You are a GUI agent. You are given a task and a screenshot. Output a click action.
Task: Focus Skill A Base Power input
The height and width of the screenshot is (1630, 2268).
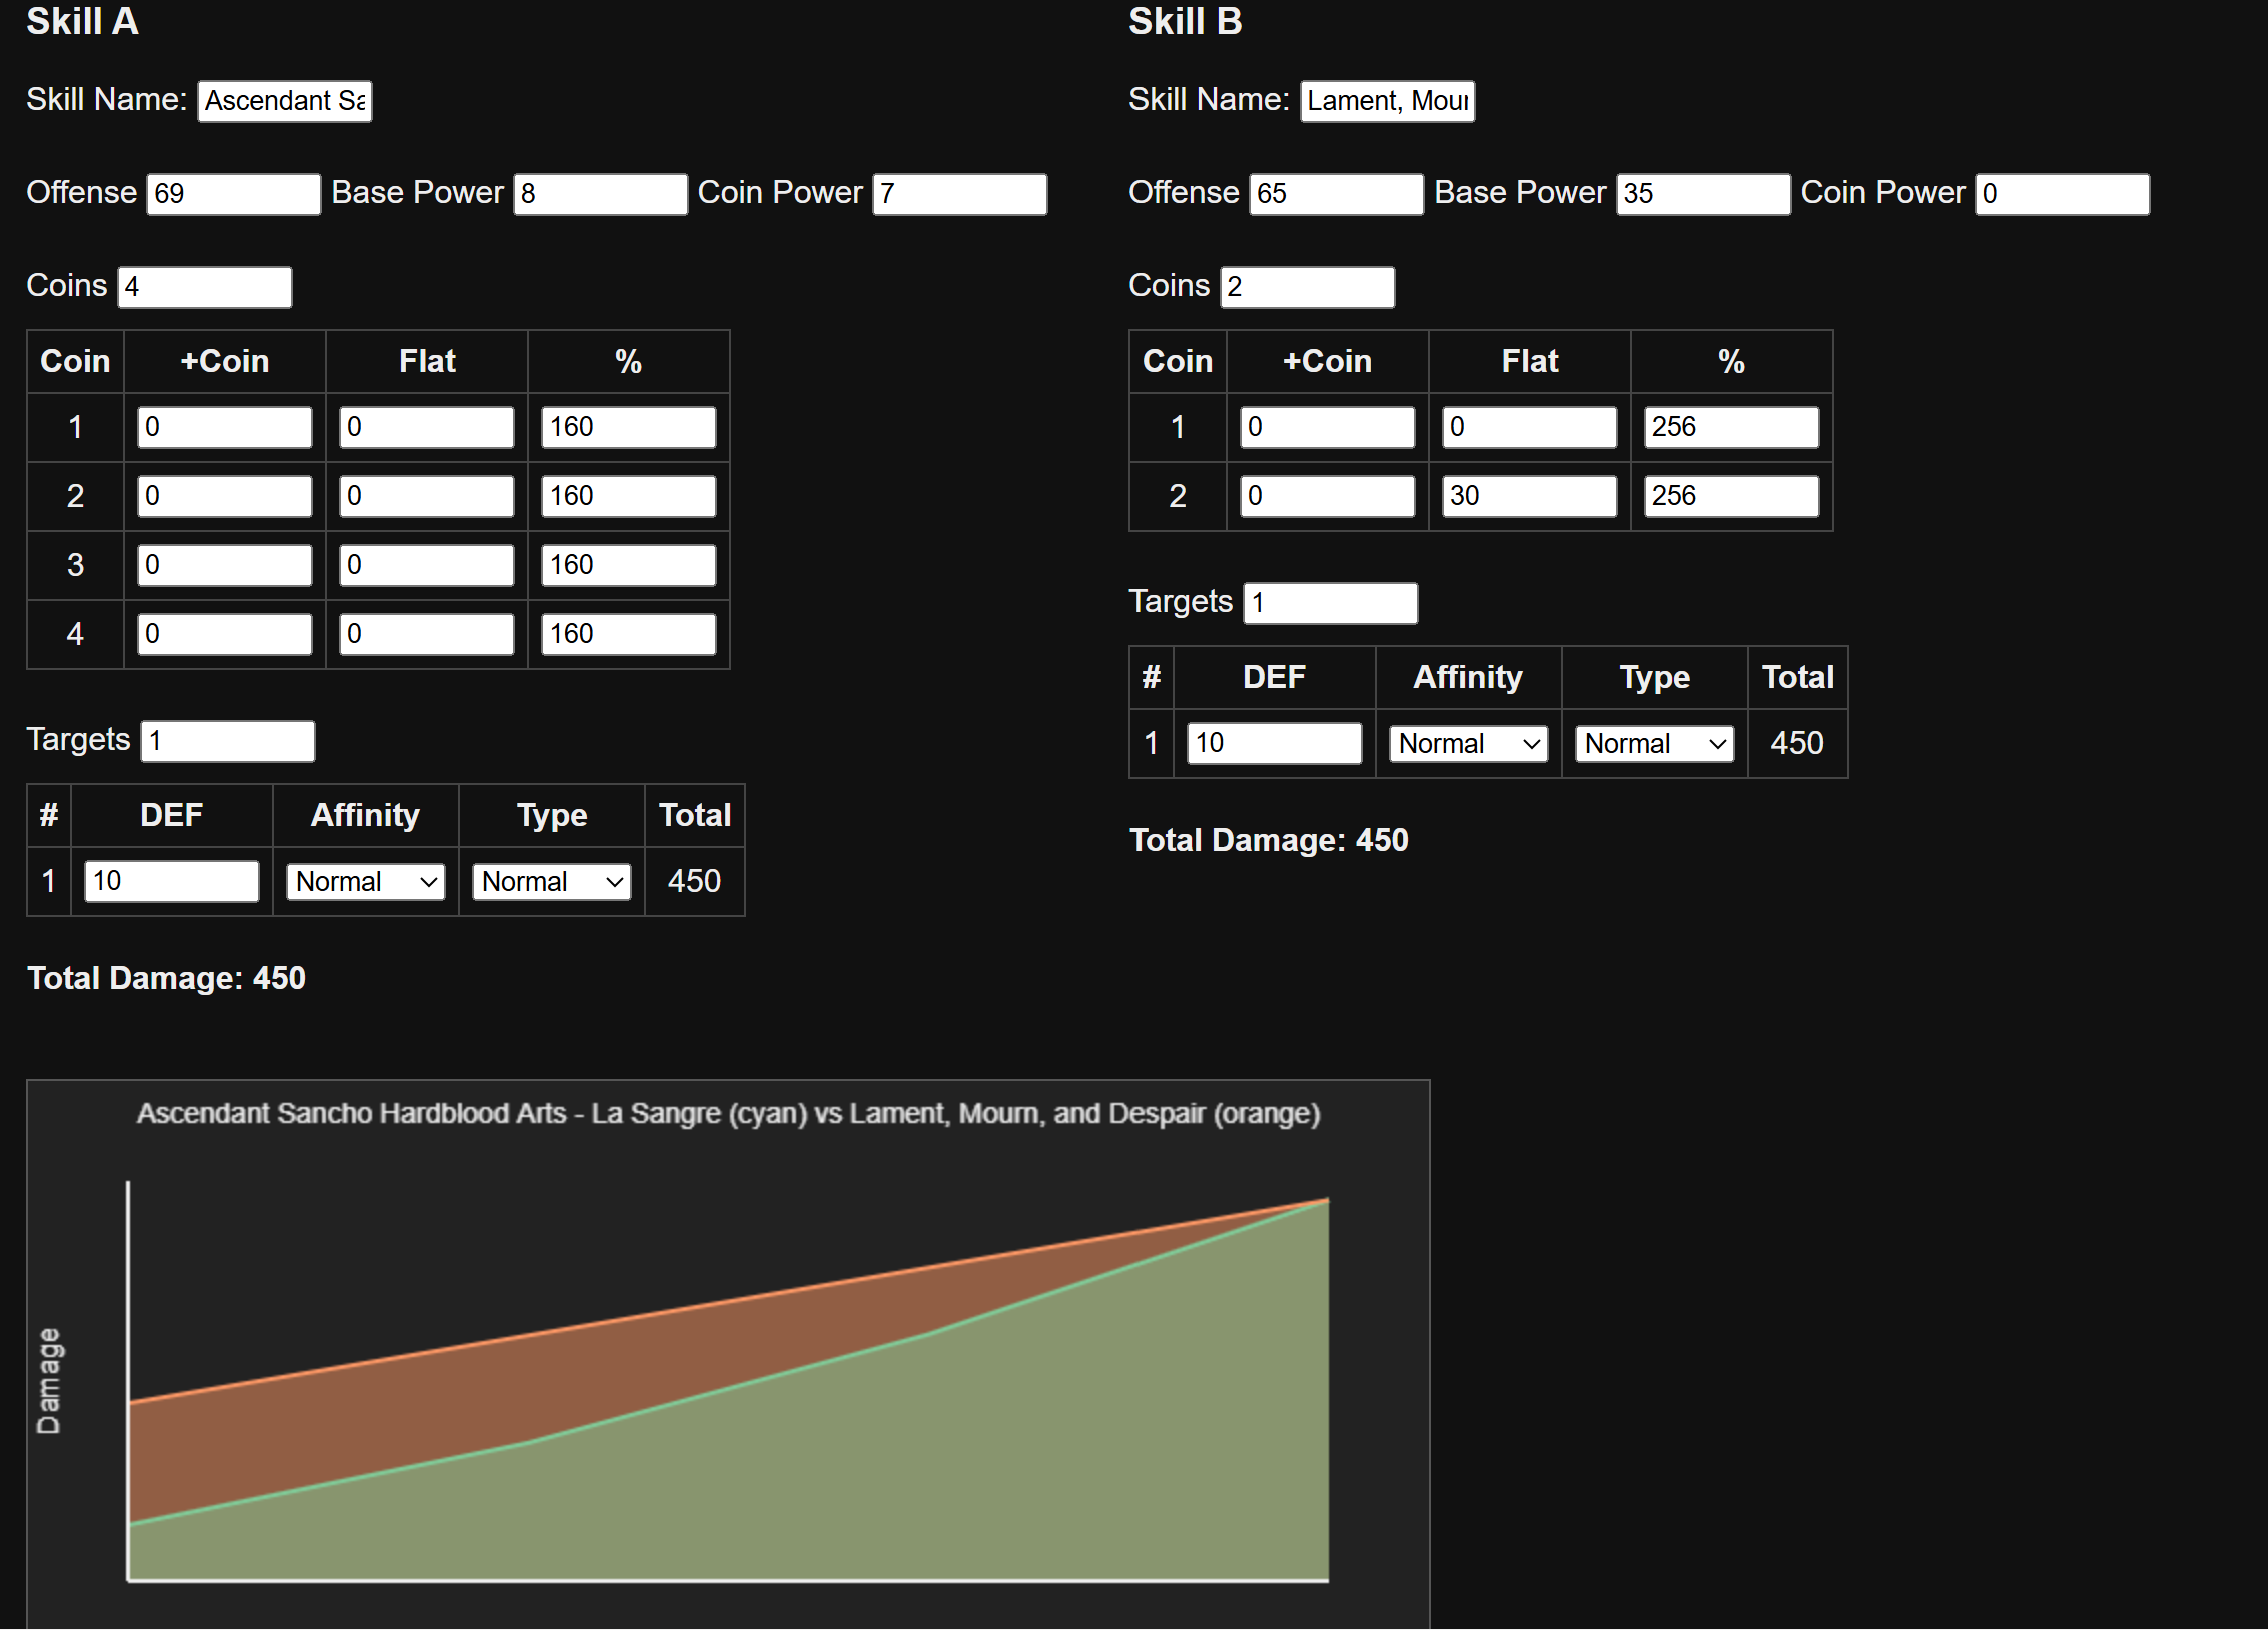(600, 193)
